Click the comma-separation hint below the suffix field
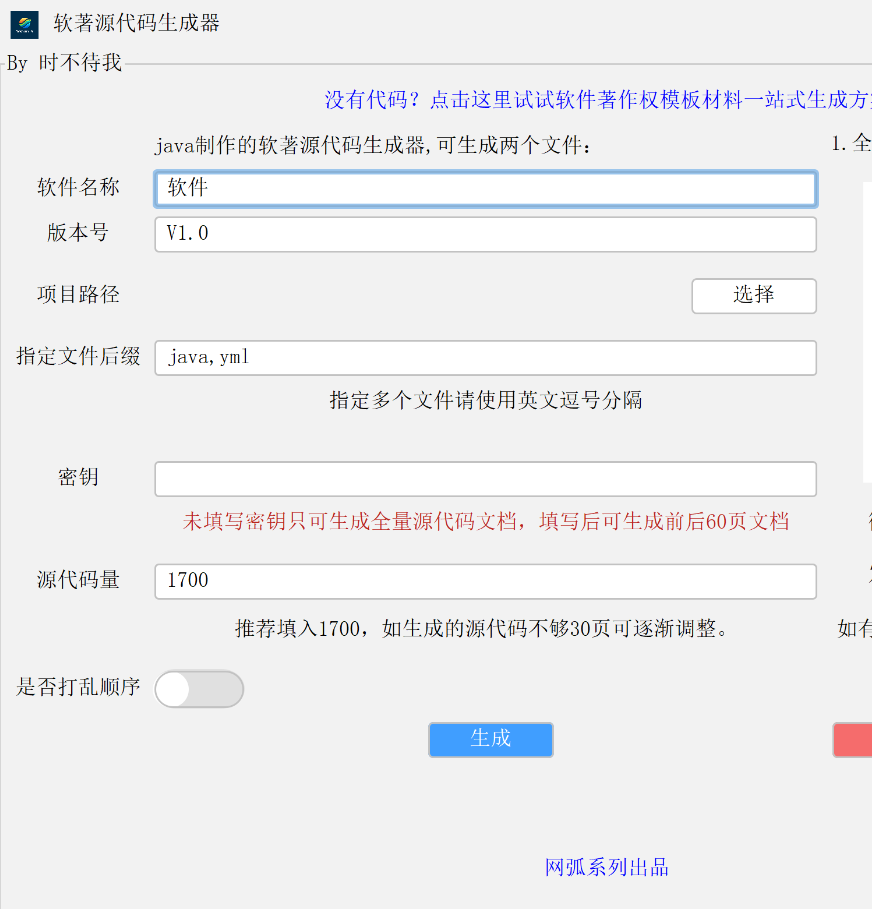Viewport: 872px width, 909px height. pos(485,400)
